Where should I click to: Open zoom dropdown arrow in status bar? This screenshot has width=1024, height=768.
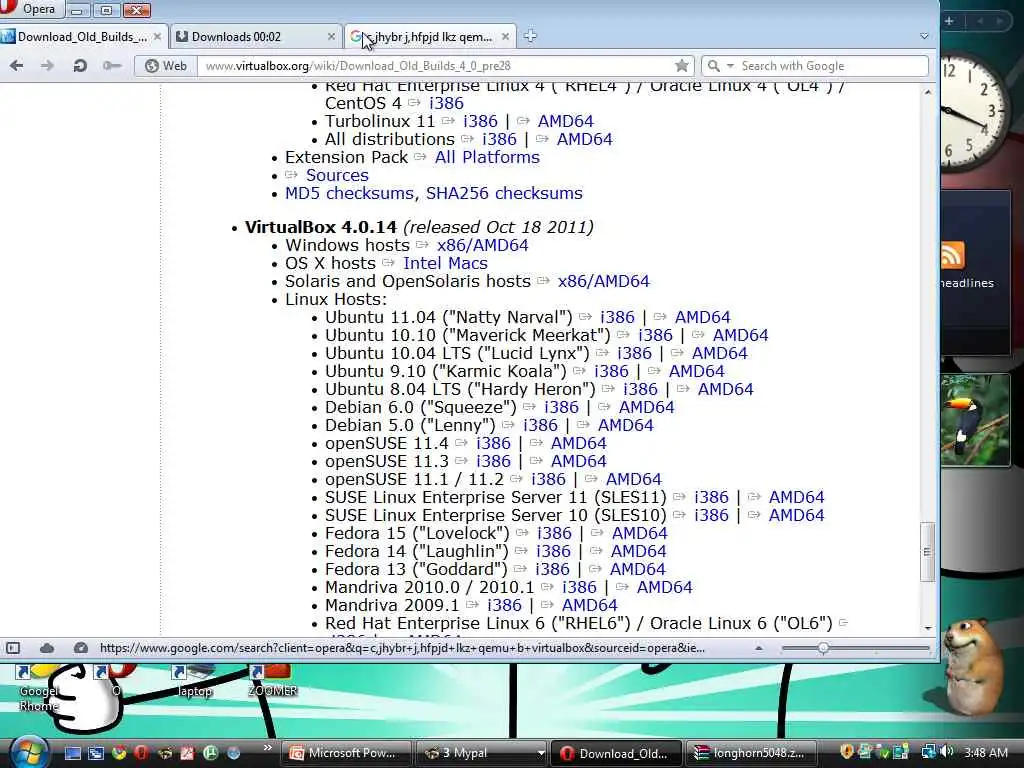click(758, 648)
